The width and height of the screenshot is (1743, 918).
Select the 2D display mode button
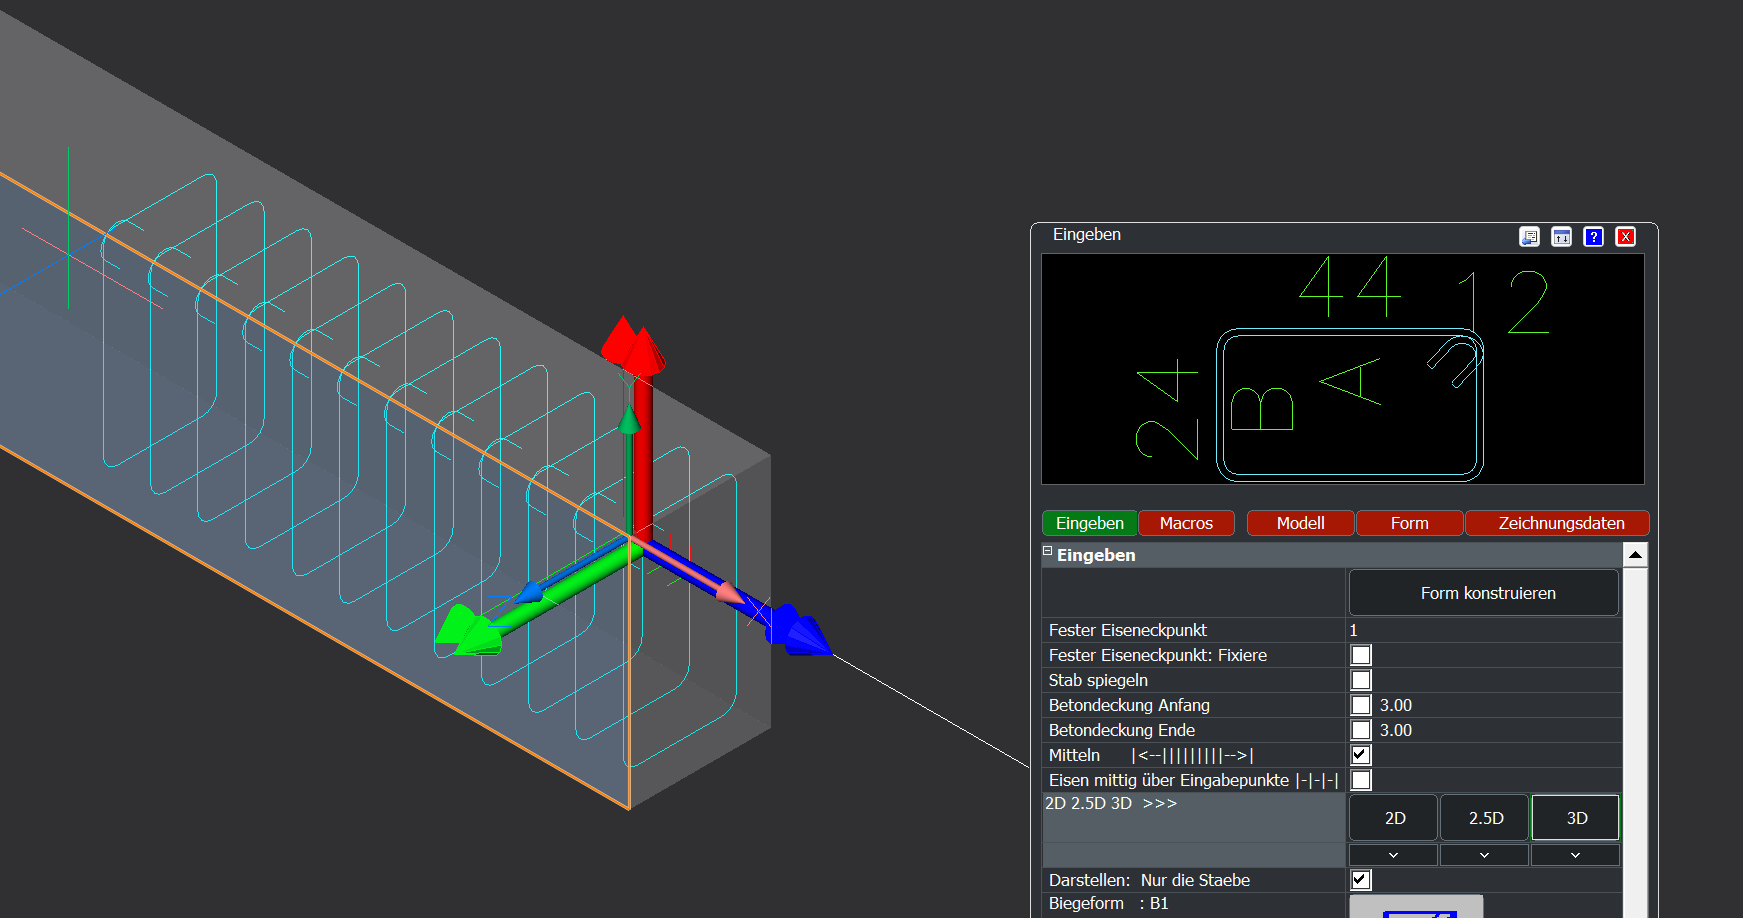coord(1394,818)
